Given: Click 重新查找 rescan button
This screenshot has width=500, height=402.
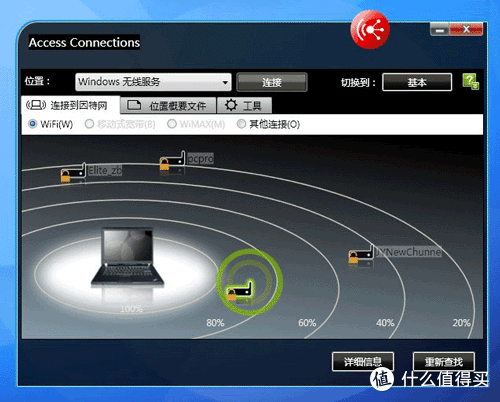Looking at the screenshot, I should click(x=444, y=361).
